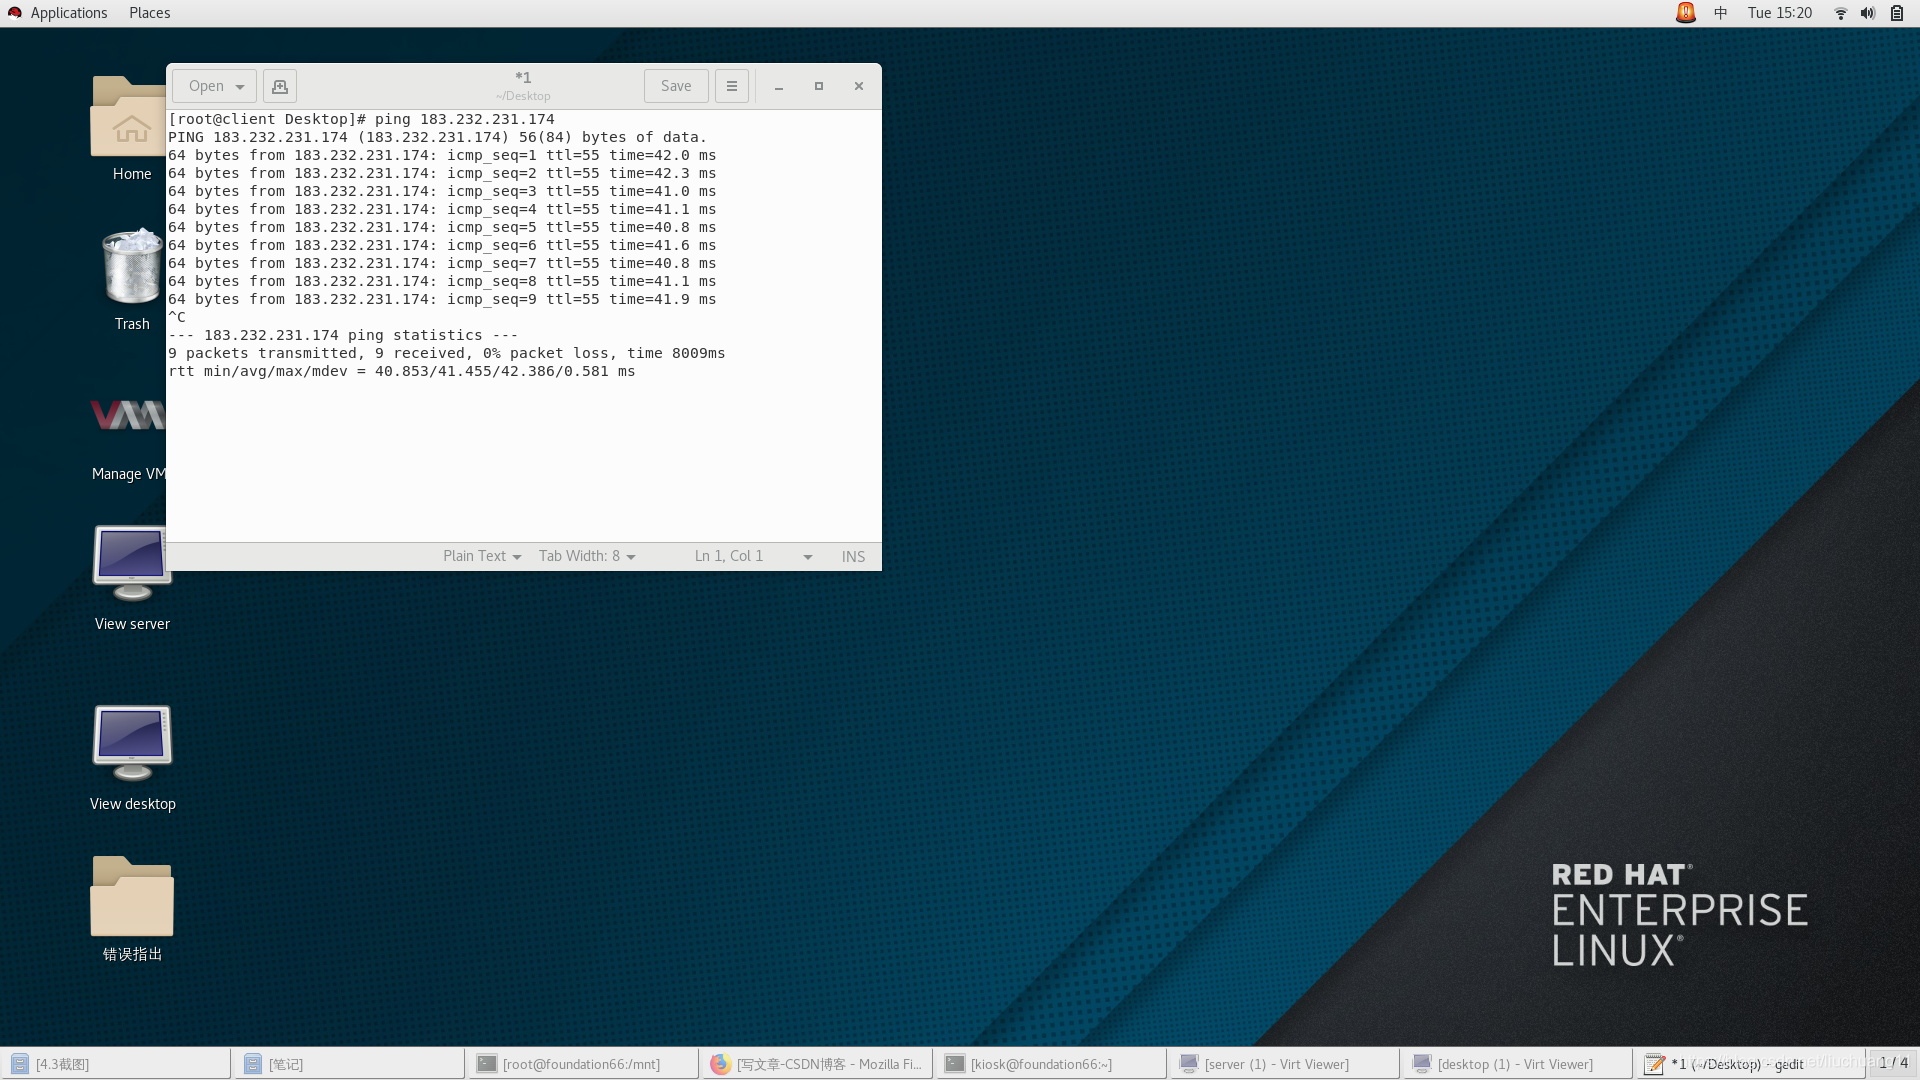Switch to Mozilla Firefox CSDN taskbar window
The image size is (1920, 1080).
(818, 1064)
